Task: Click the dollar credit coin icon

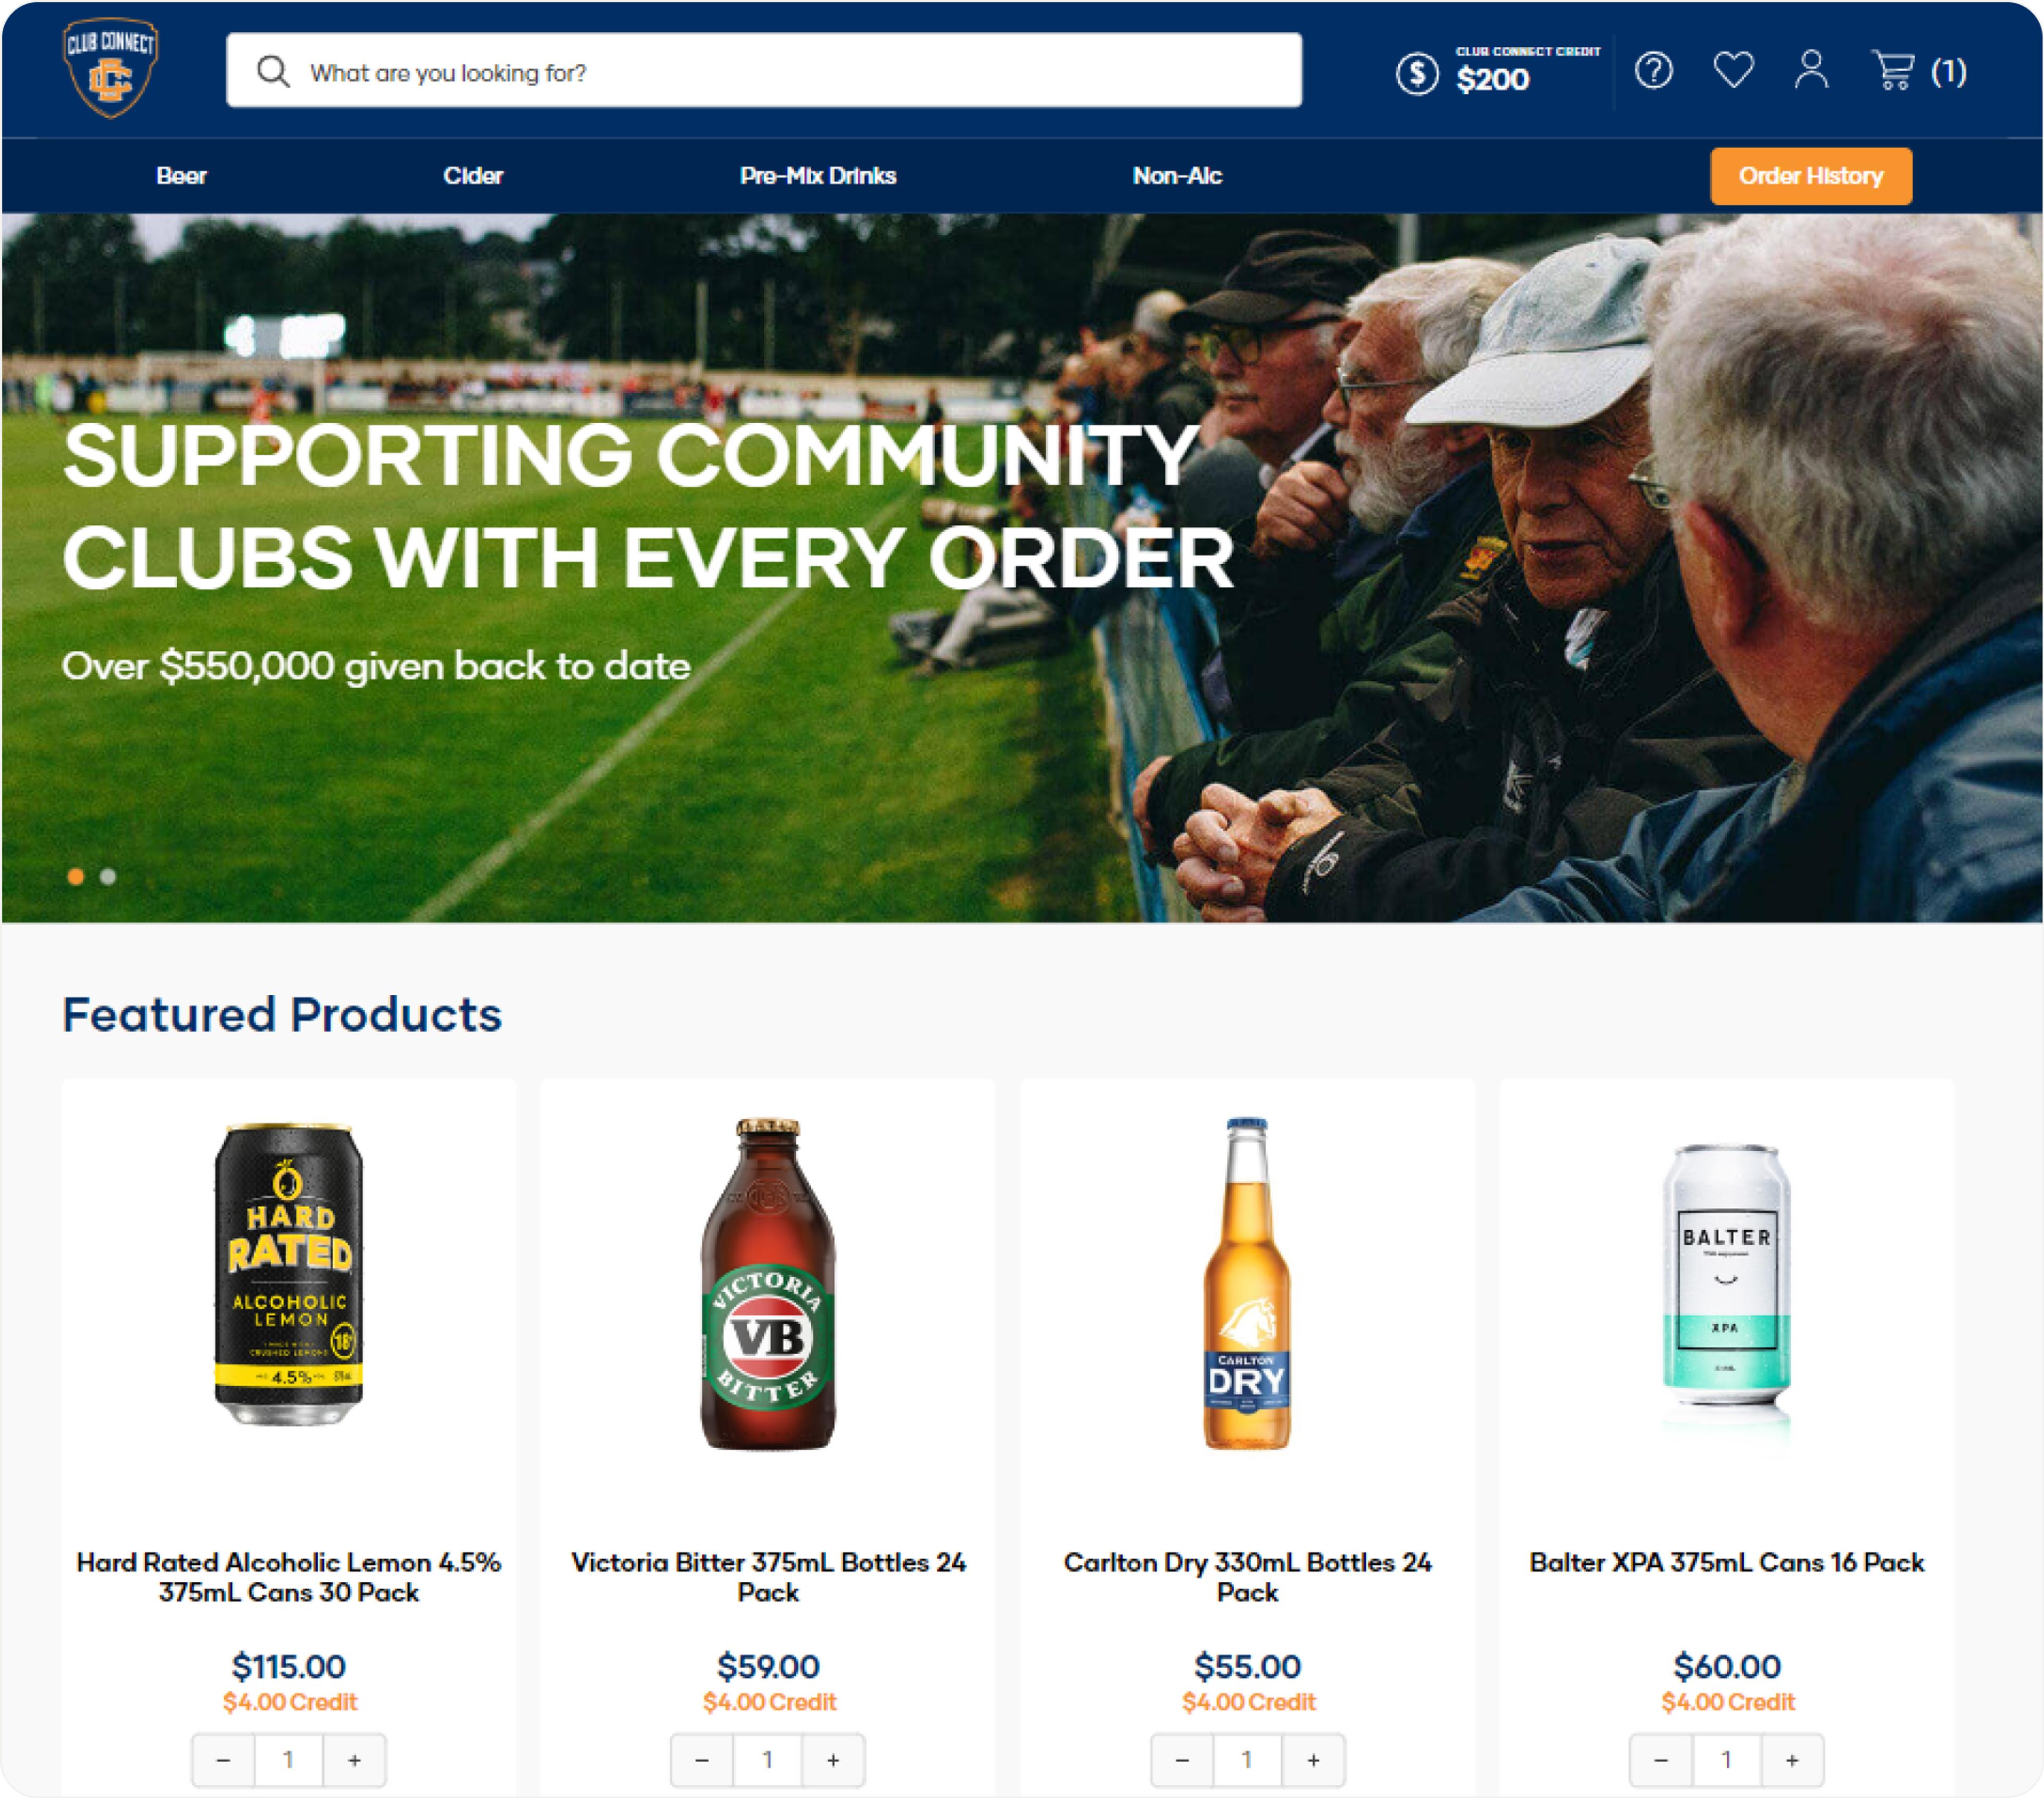Action: pos(1417,74)
